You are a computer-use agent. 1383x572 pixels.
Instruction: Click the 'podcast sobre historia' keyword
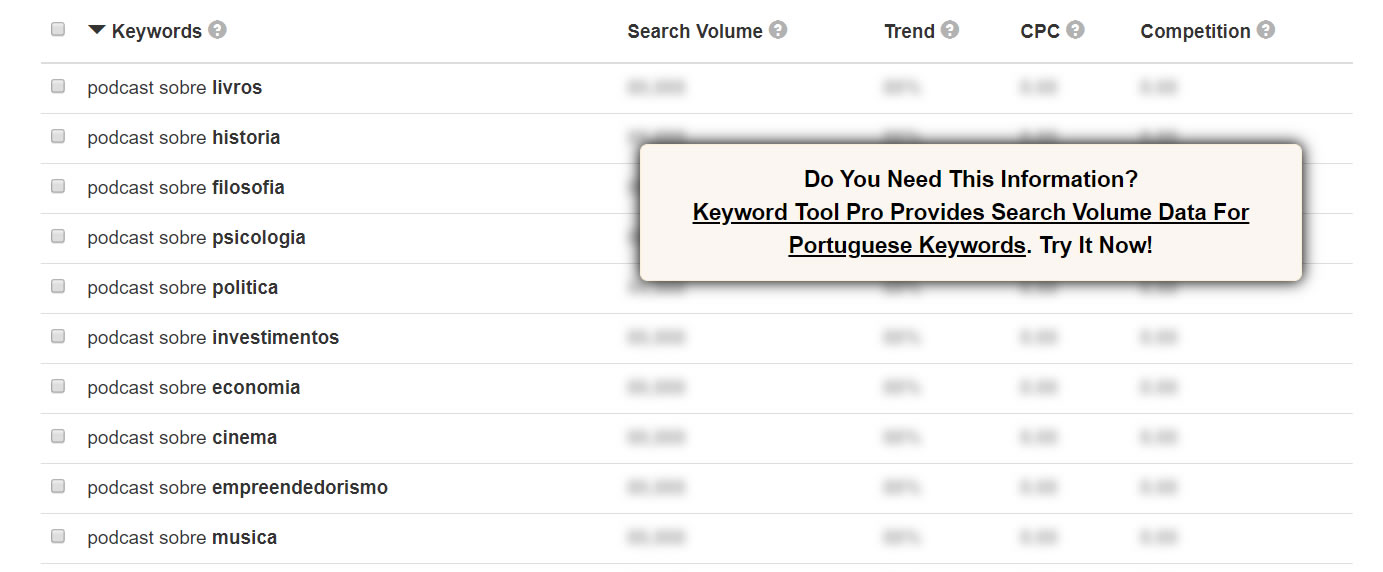[x=183, y=138]
